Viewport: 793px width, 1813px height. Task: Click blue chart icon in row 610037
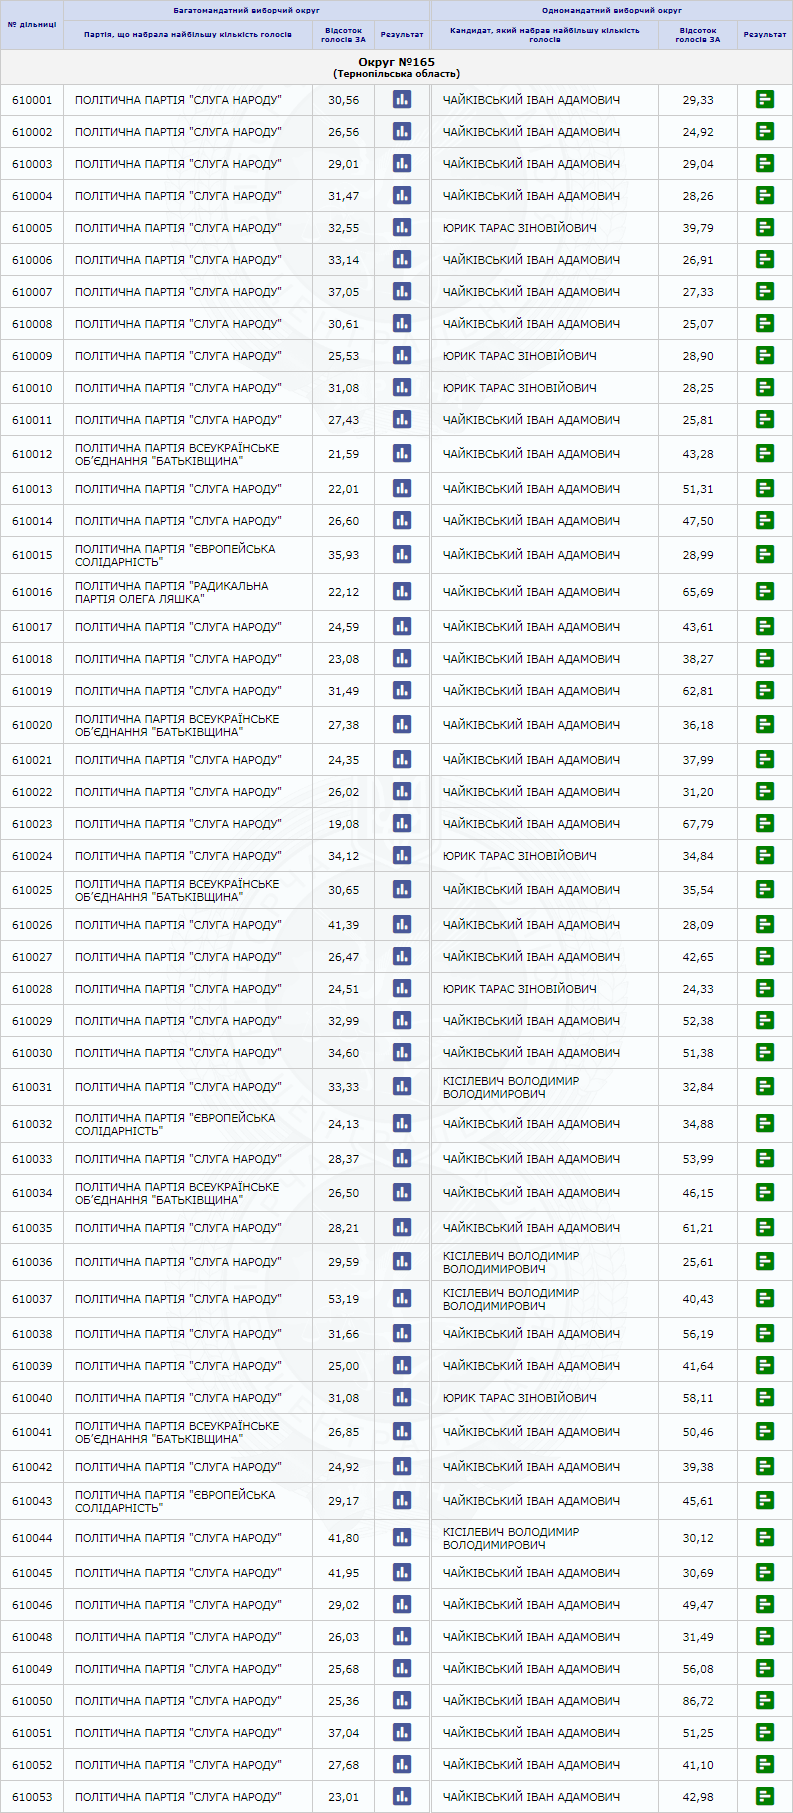pos(402,1298)
